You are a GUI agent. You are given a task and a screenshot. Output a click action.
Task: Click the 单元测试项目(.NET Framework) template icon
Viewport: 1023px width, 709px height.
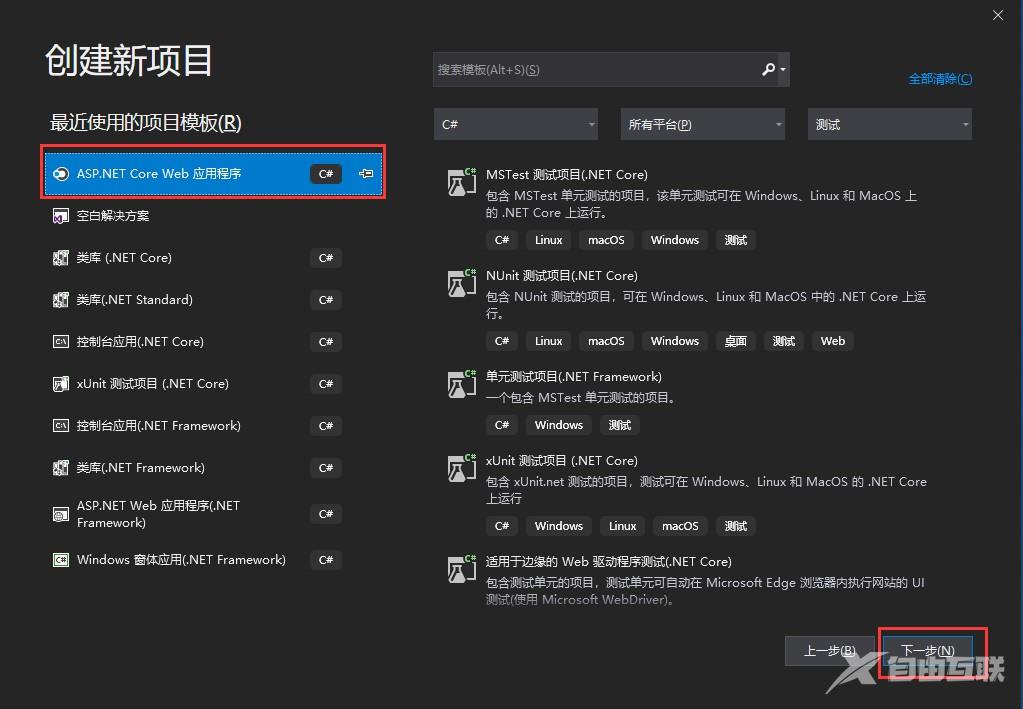461,384
